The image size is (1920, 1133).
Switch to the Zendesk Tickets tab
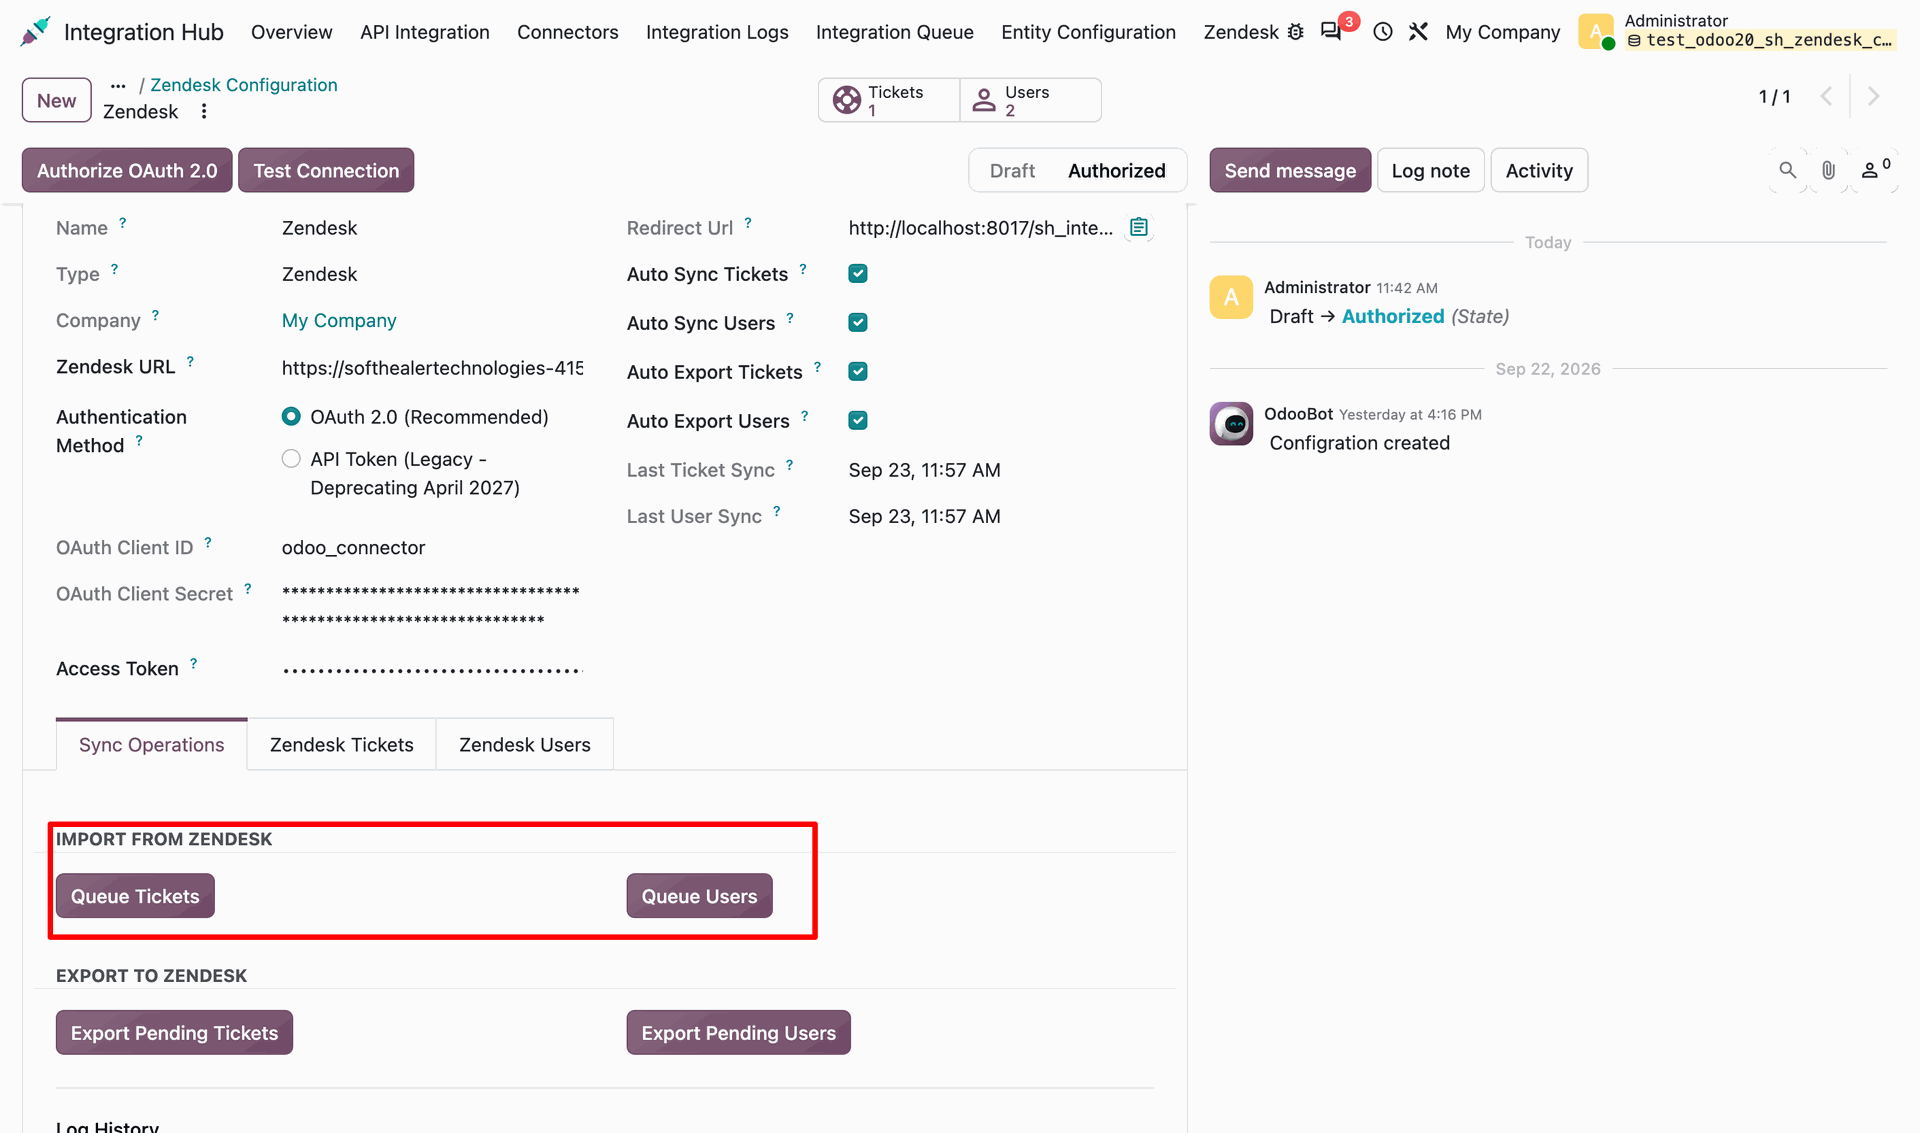coord(341,744)
